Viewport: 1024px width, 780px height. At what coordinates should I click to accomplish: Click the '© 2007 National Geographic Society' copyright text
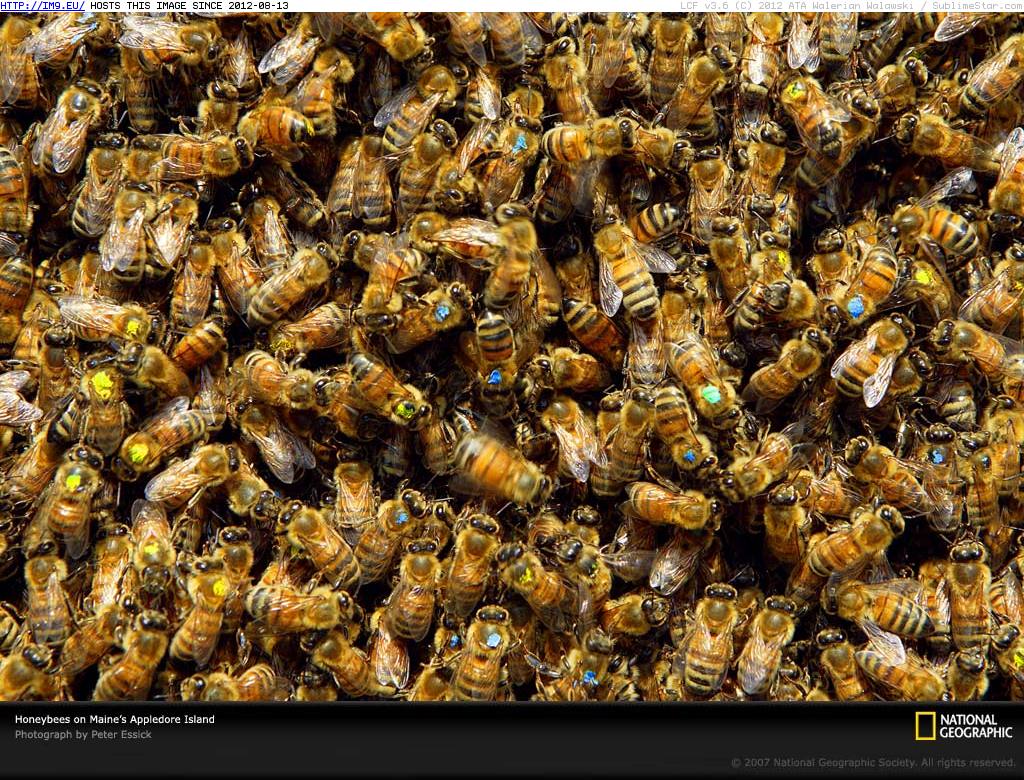(874, 762)
